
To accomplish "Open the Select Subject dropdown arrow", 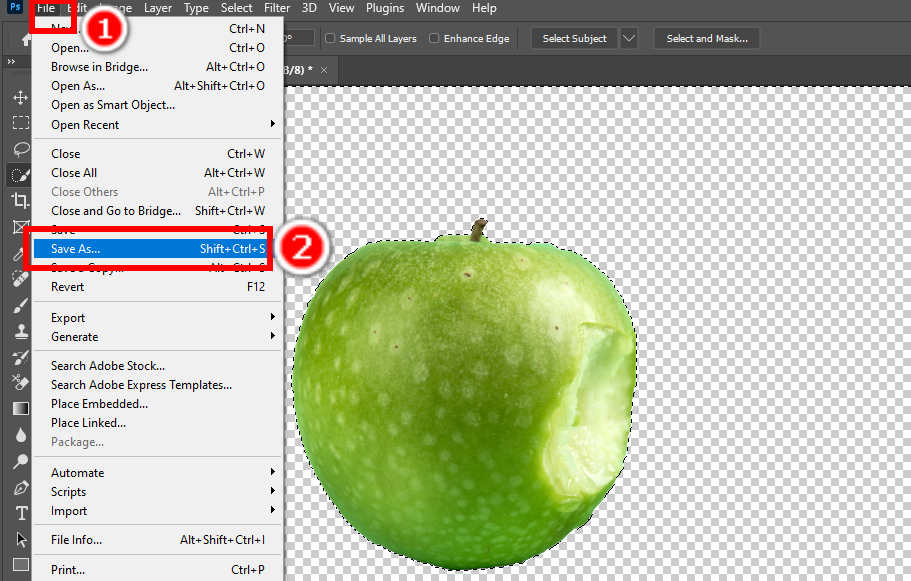I will coord(629,39).
